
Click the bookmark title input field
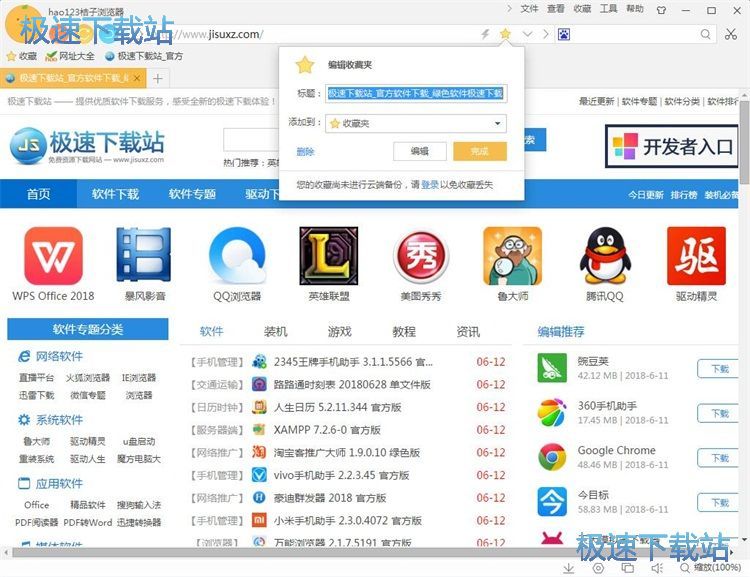pos(415,93)
